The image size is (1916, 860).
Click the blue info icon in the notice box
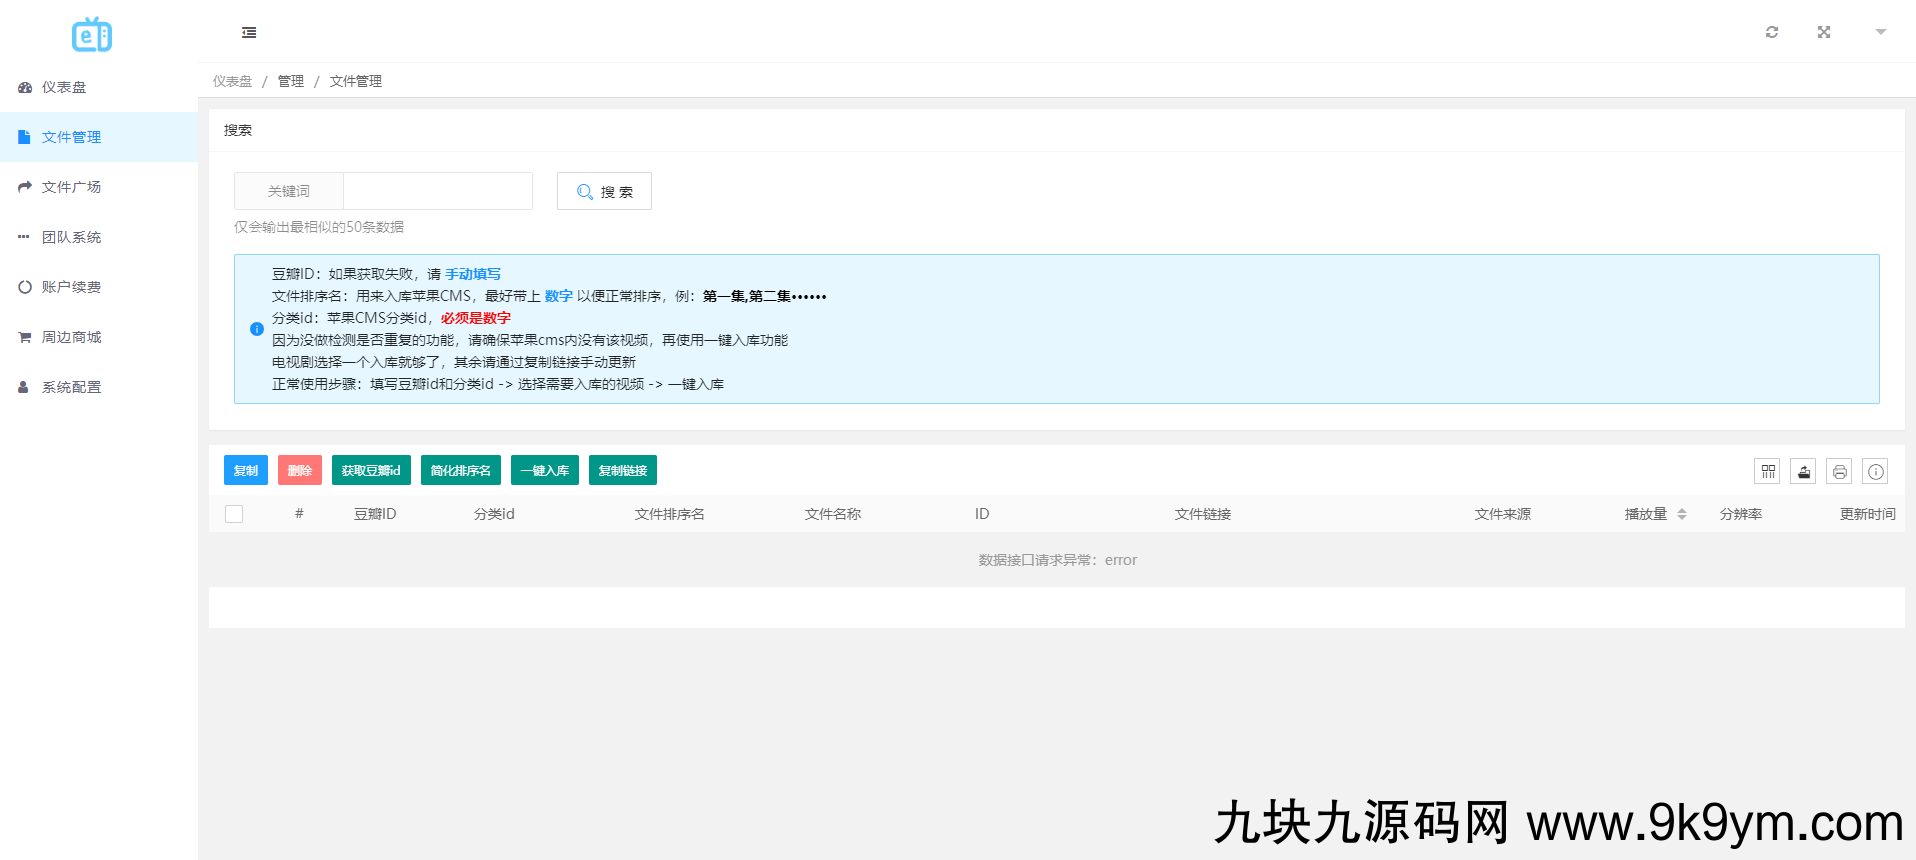click(257, 329)
